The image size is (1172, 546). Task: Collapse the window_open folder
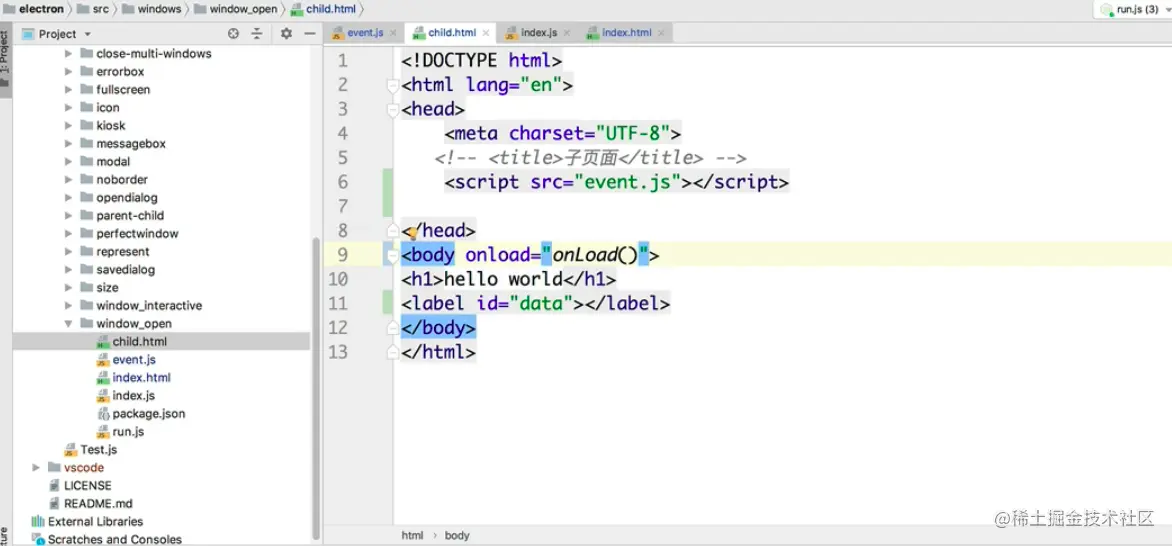click(68, 324)
